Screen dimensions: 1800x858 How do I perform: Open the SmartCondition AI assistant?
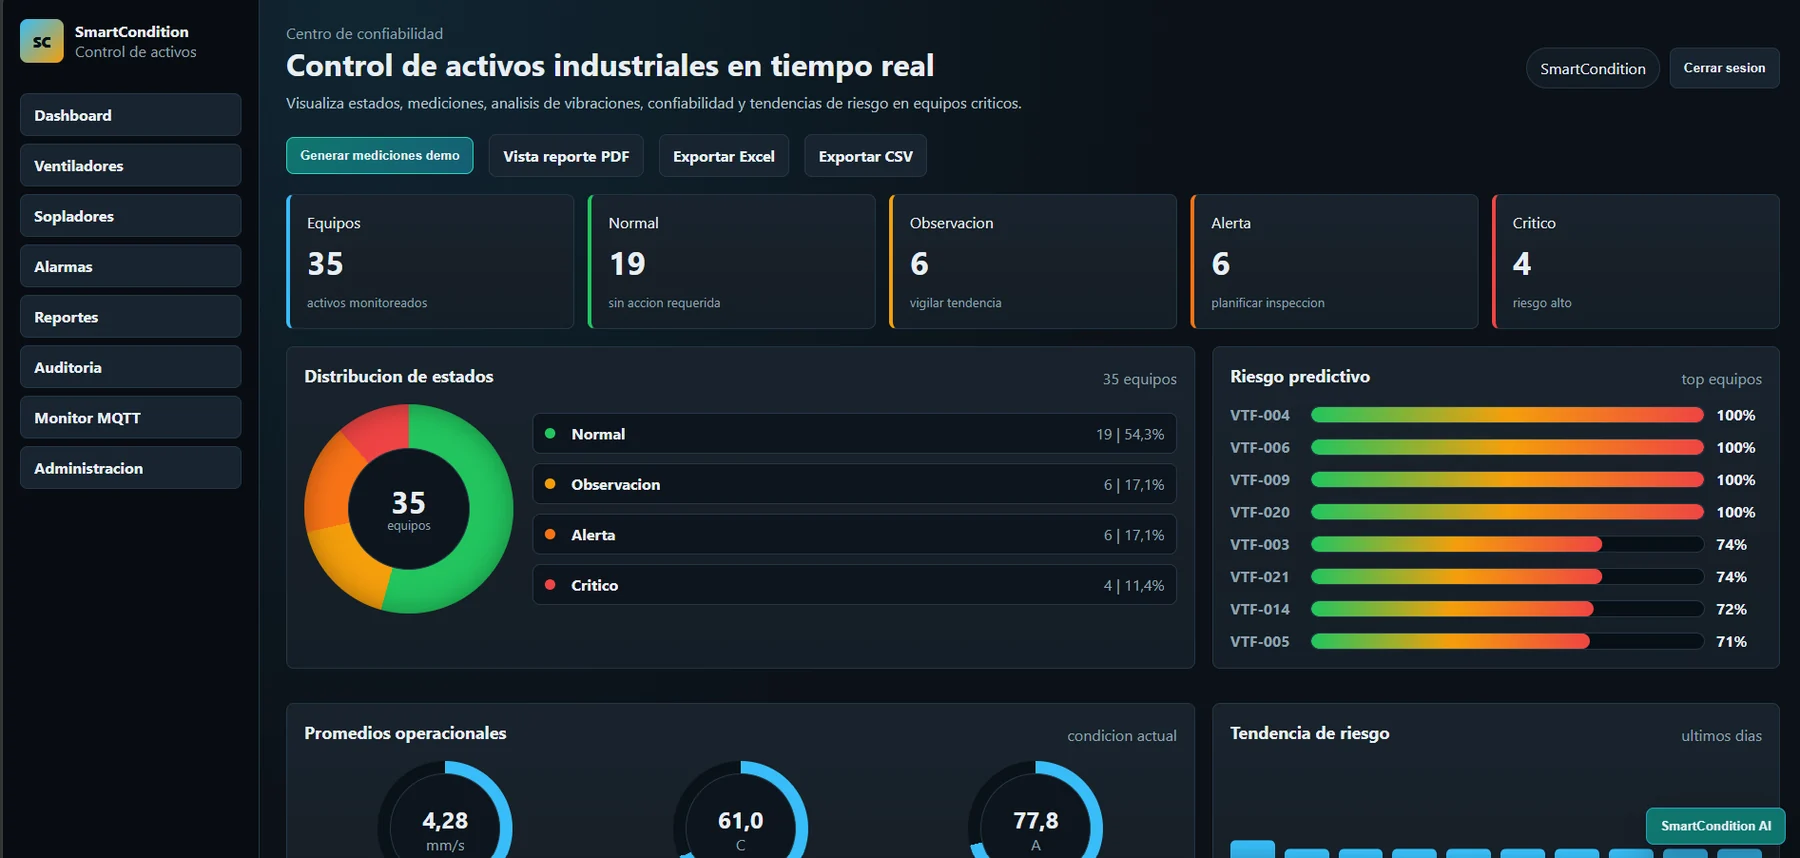(1715, 826)
